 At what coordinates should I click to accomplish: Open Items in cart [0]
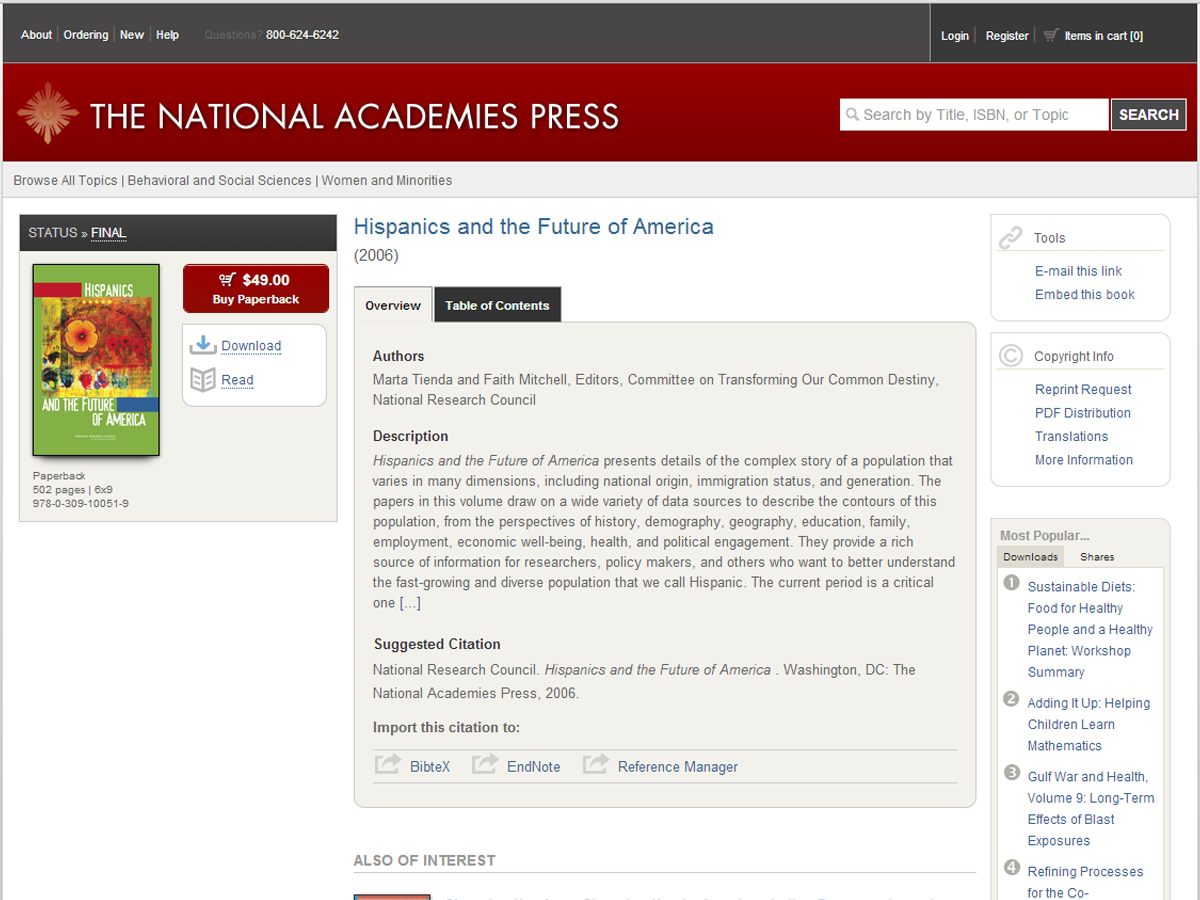point(1103,36)
